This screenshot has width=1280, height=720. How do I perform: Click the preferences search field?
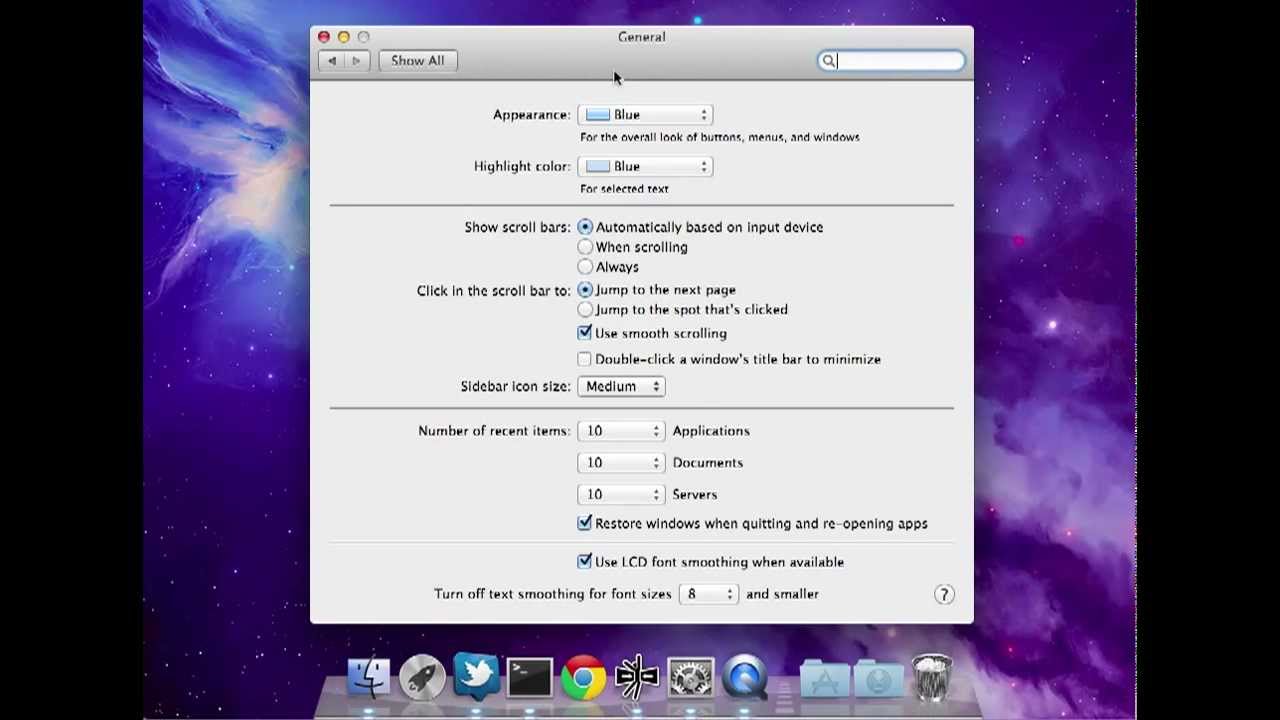(891, 61)
